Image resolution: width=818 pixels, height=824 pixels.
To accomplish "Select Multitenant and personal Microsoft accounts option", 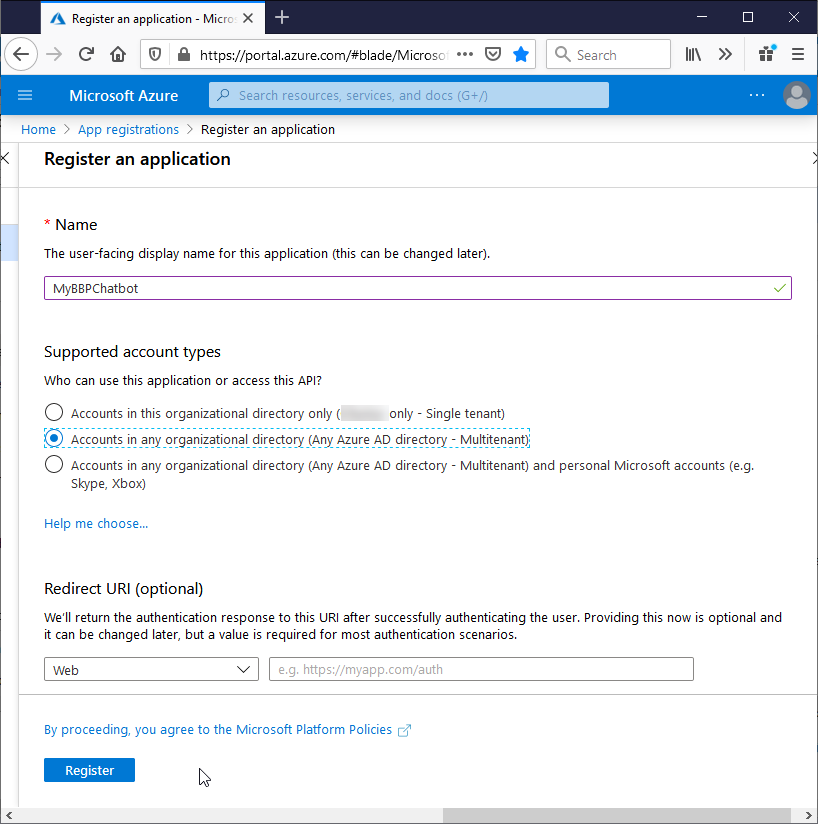I will 54,465.
